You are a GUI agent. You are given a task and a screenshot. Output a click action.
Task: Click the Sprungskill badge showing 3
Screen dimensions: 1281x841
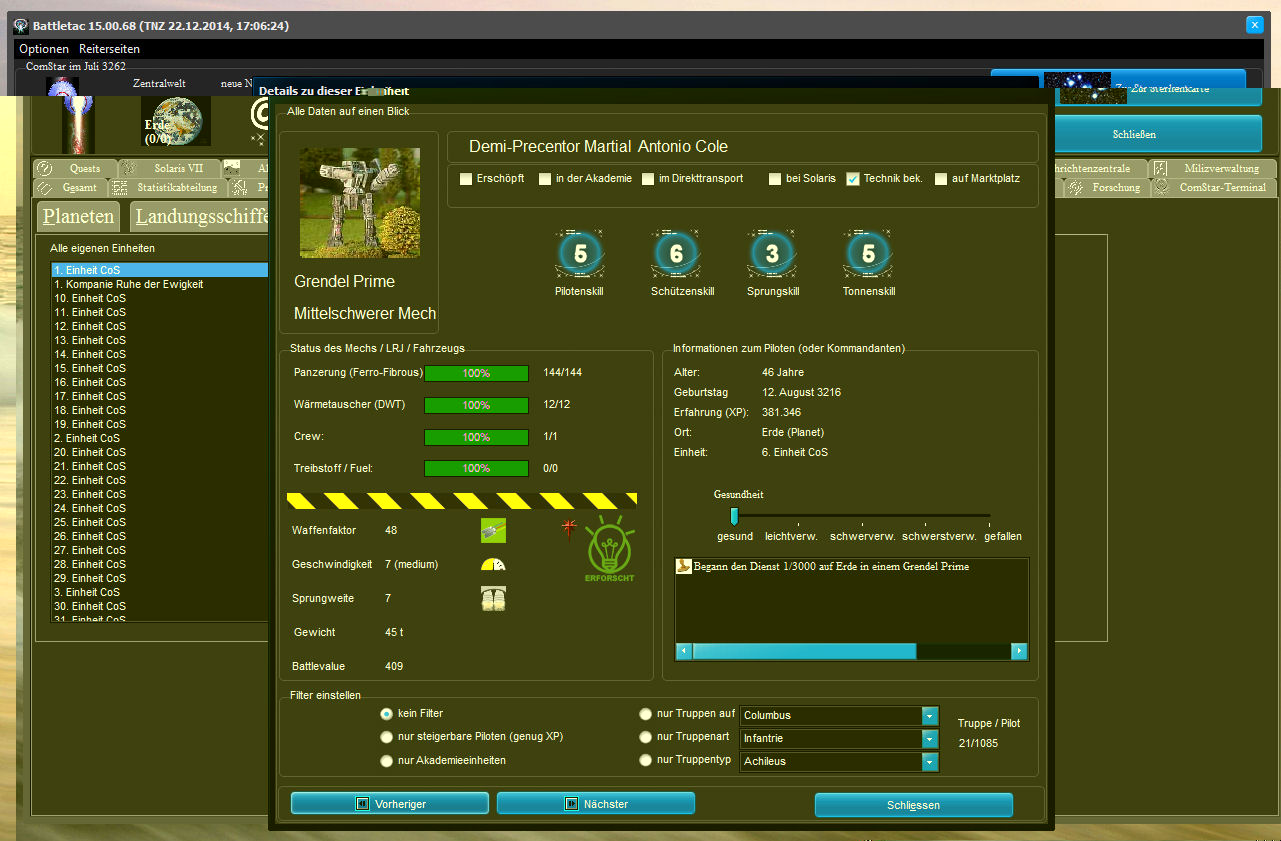772,254
